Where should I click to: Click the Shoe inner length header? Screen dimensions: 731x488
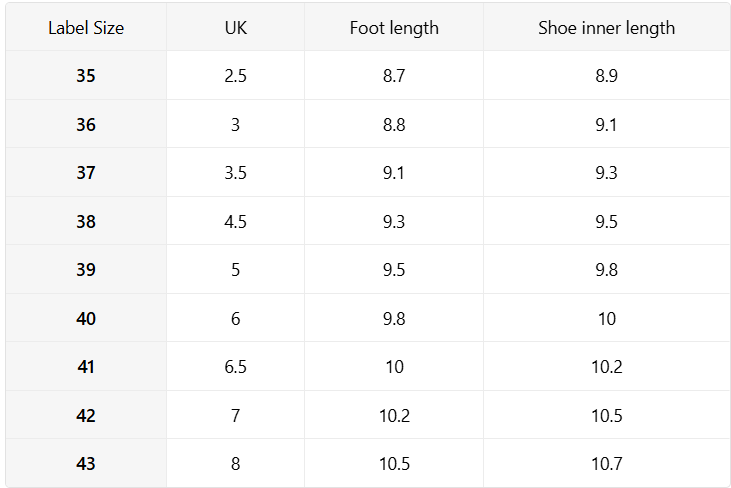606,28
